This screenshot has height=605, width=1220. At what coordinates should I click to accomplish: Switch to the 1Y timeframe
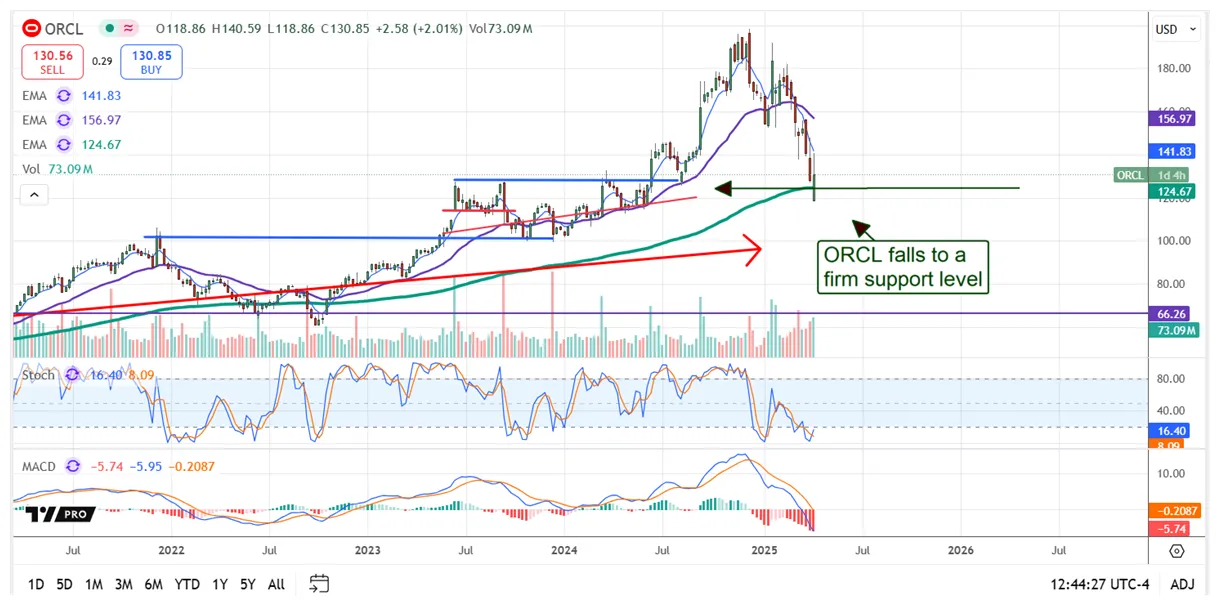219,584
